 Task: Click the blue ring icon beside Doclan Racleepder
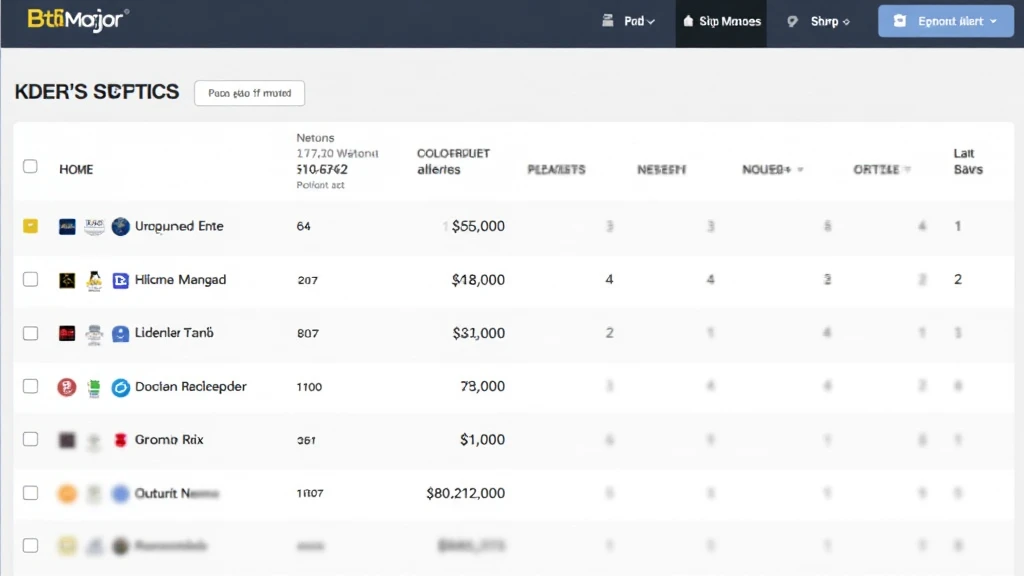click(121, 387)
